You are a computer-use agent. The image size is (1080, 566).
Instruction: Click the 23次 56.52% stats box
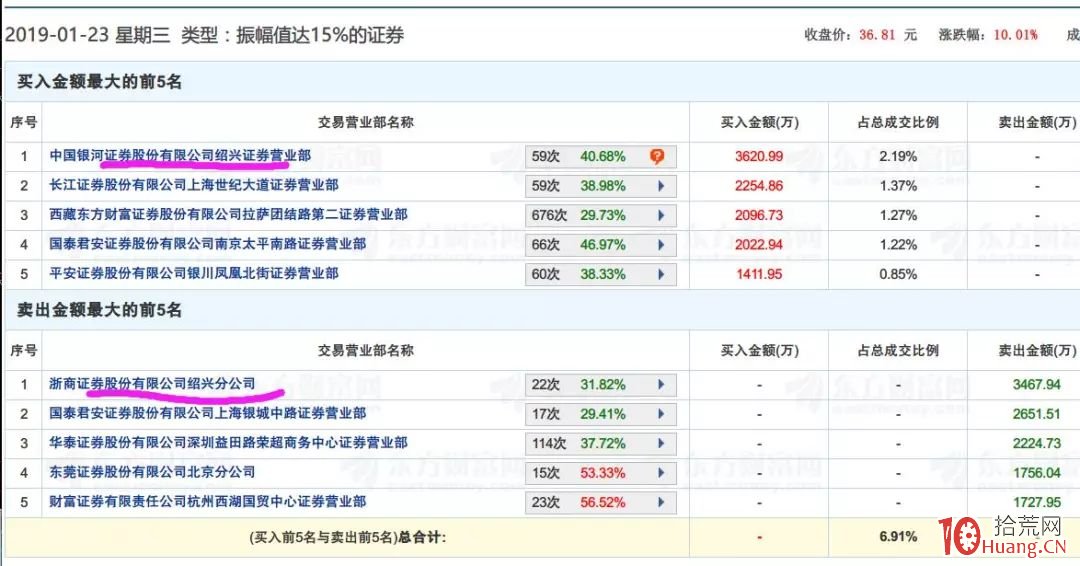601,502
